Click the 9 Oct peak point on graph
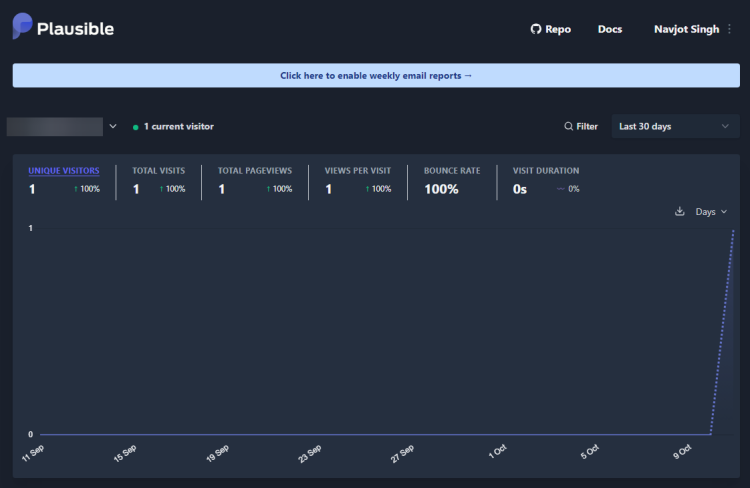Screen dimensions: 750x488 tap(733, 231)
